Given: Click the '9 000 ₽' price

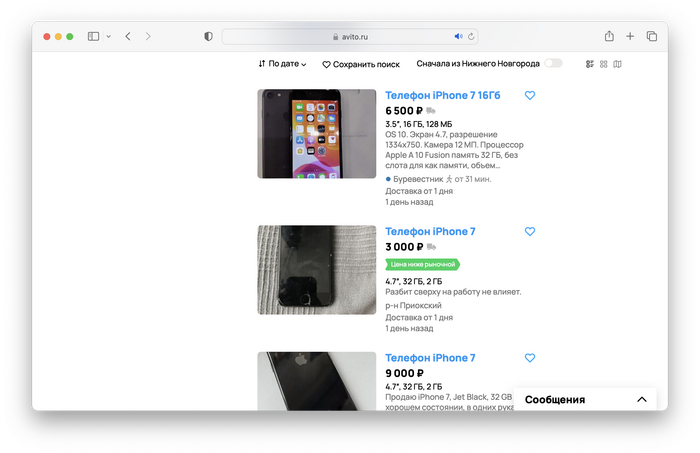Looking at the screenshot, I should (404, 373).
